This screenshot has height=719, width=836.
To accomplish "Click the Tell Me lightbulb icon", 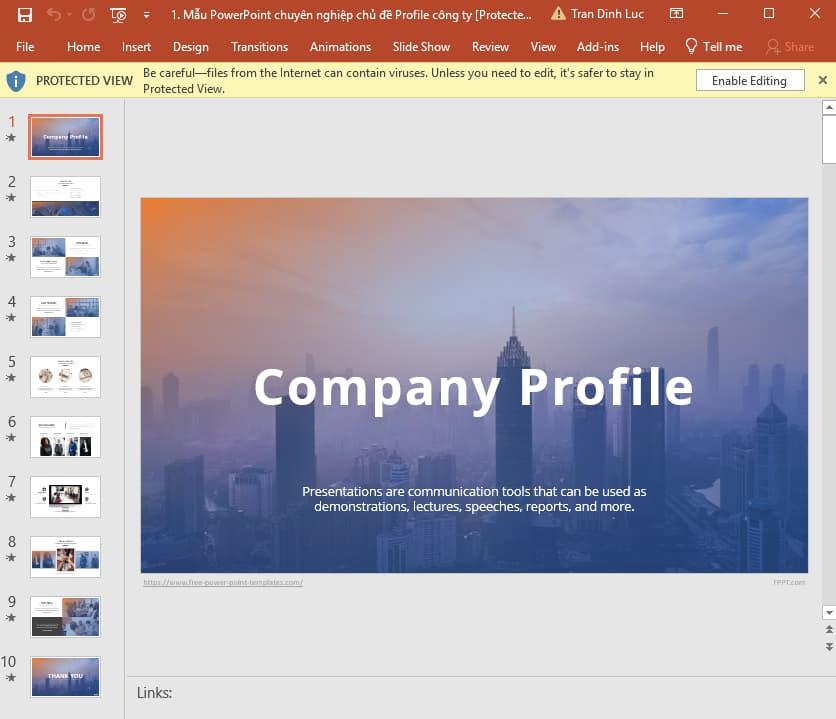I will coord(690,46).
